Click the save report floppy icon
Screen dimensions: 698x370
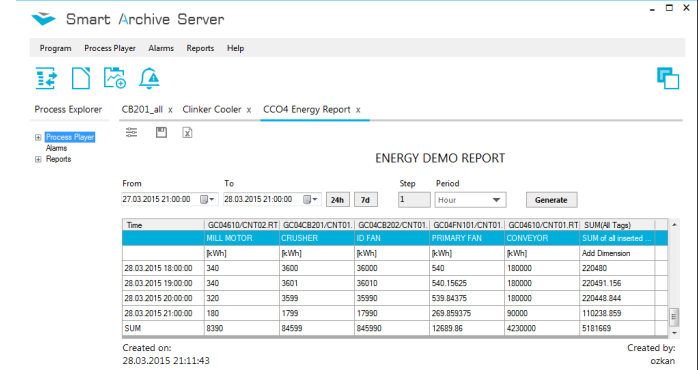(161, 132)
